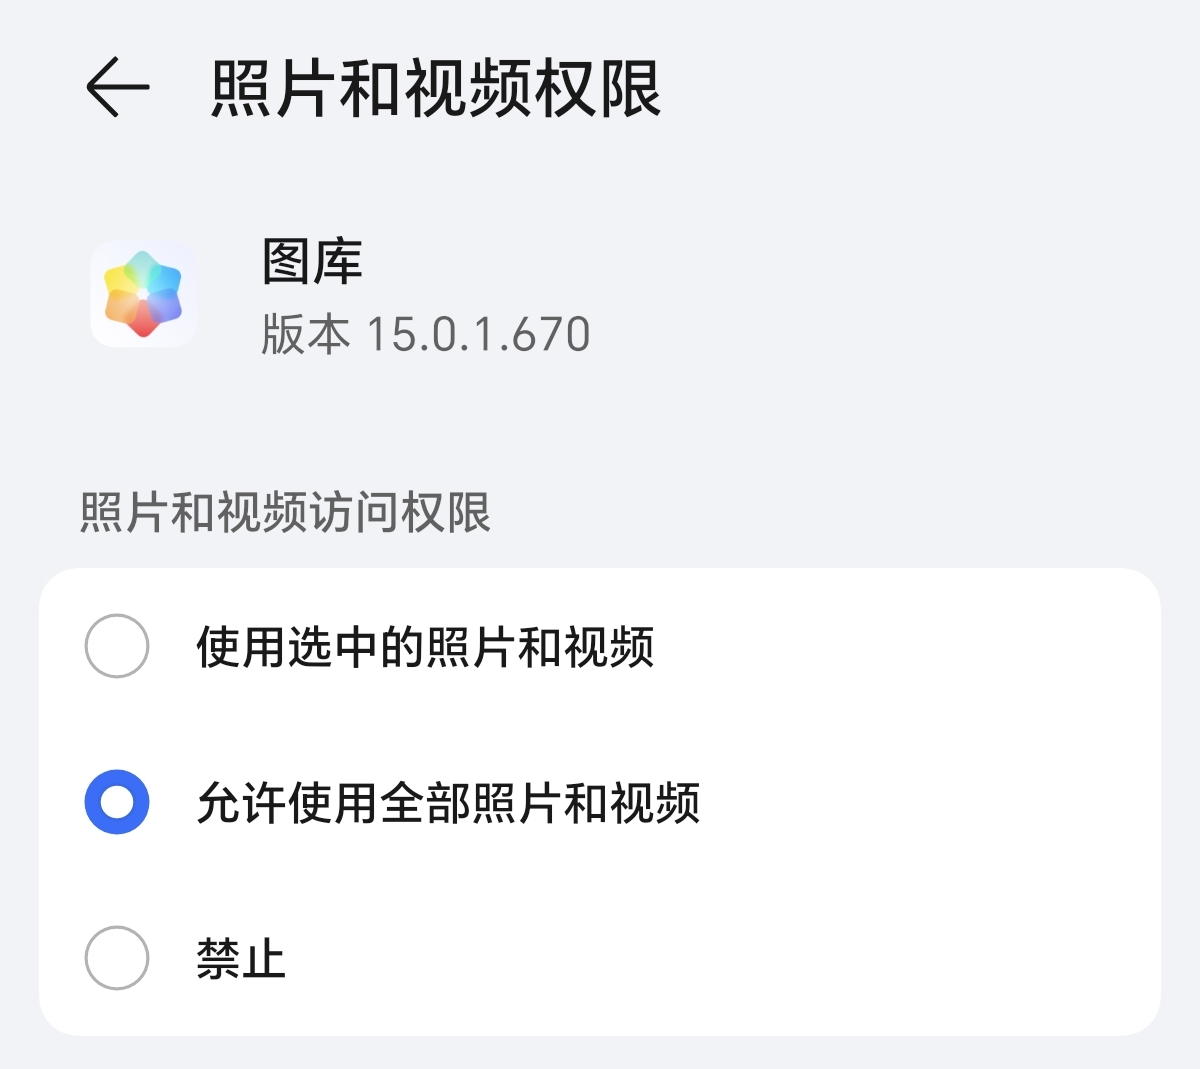Image resolution: width=1200 pixels, height=1069 pixels.
Task: Click the version number 15.0.1.670
Action: [478, 334]
